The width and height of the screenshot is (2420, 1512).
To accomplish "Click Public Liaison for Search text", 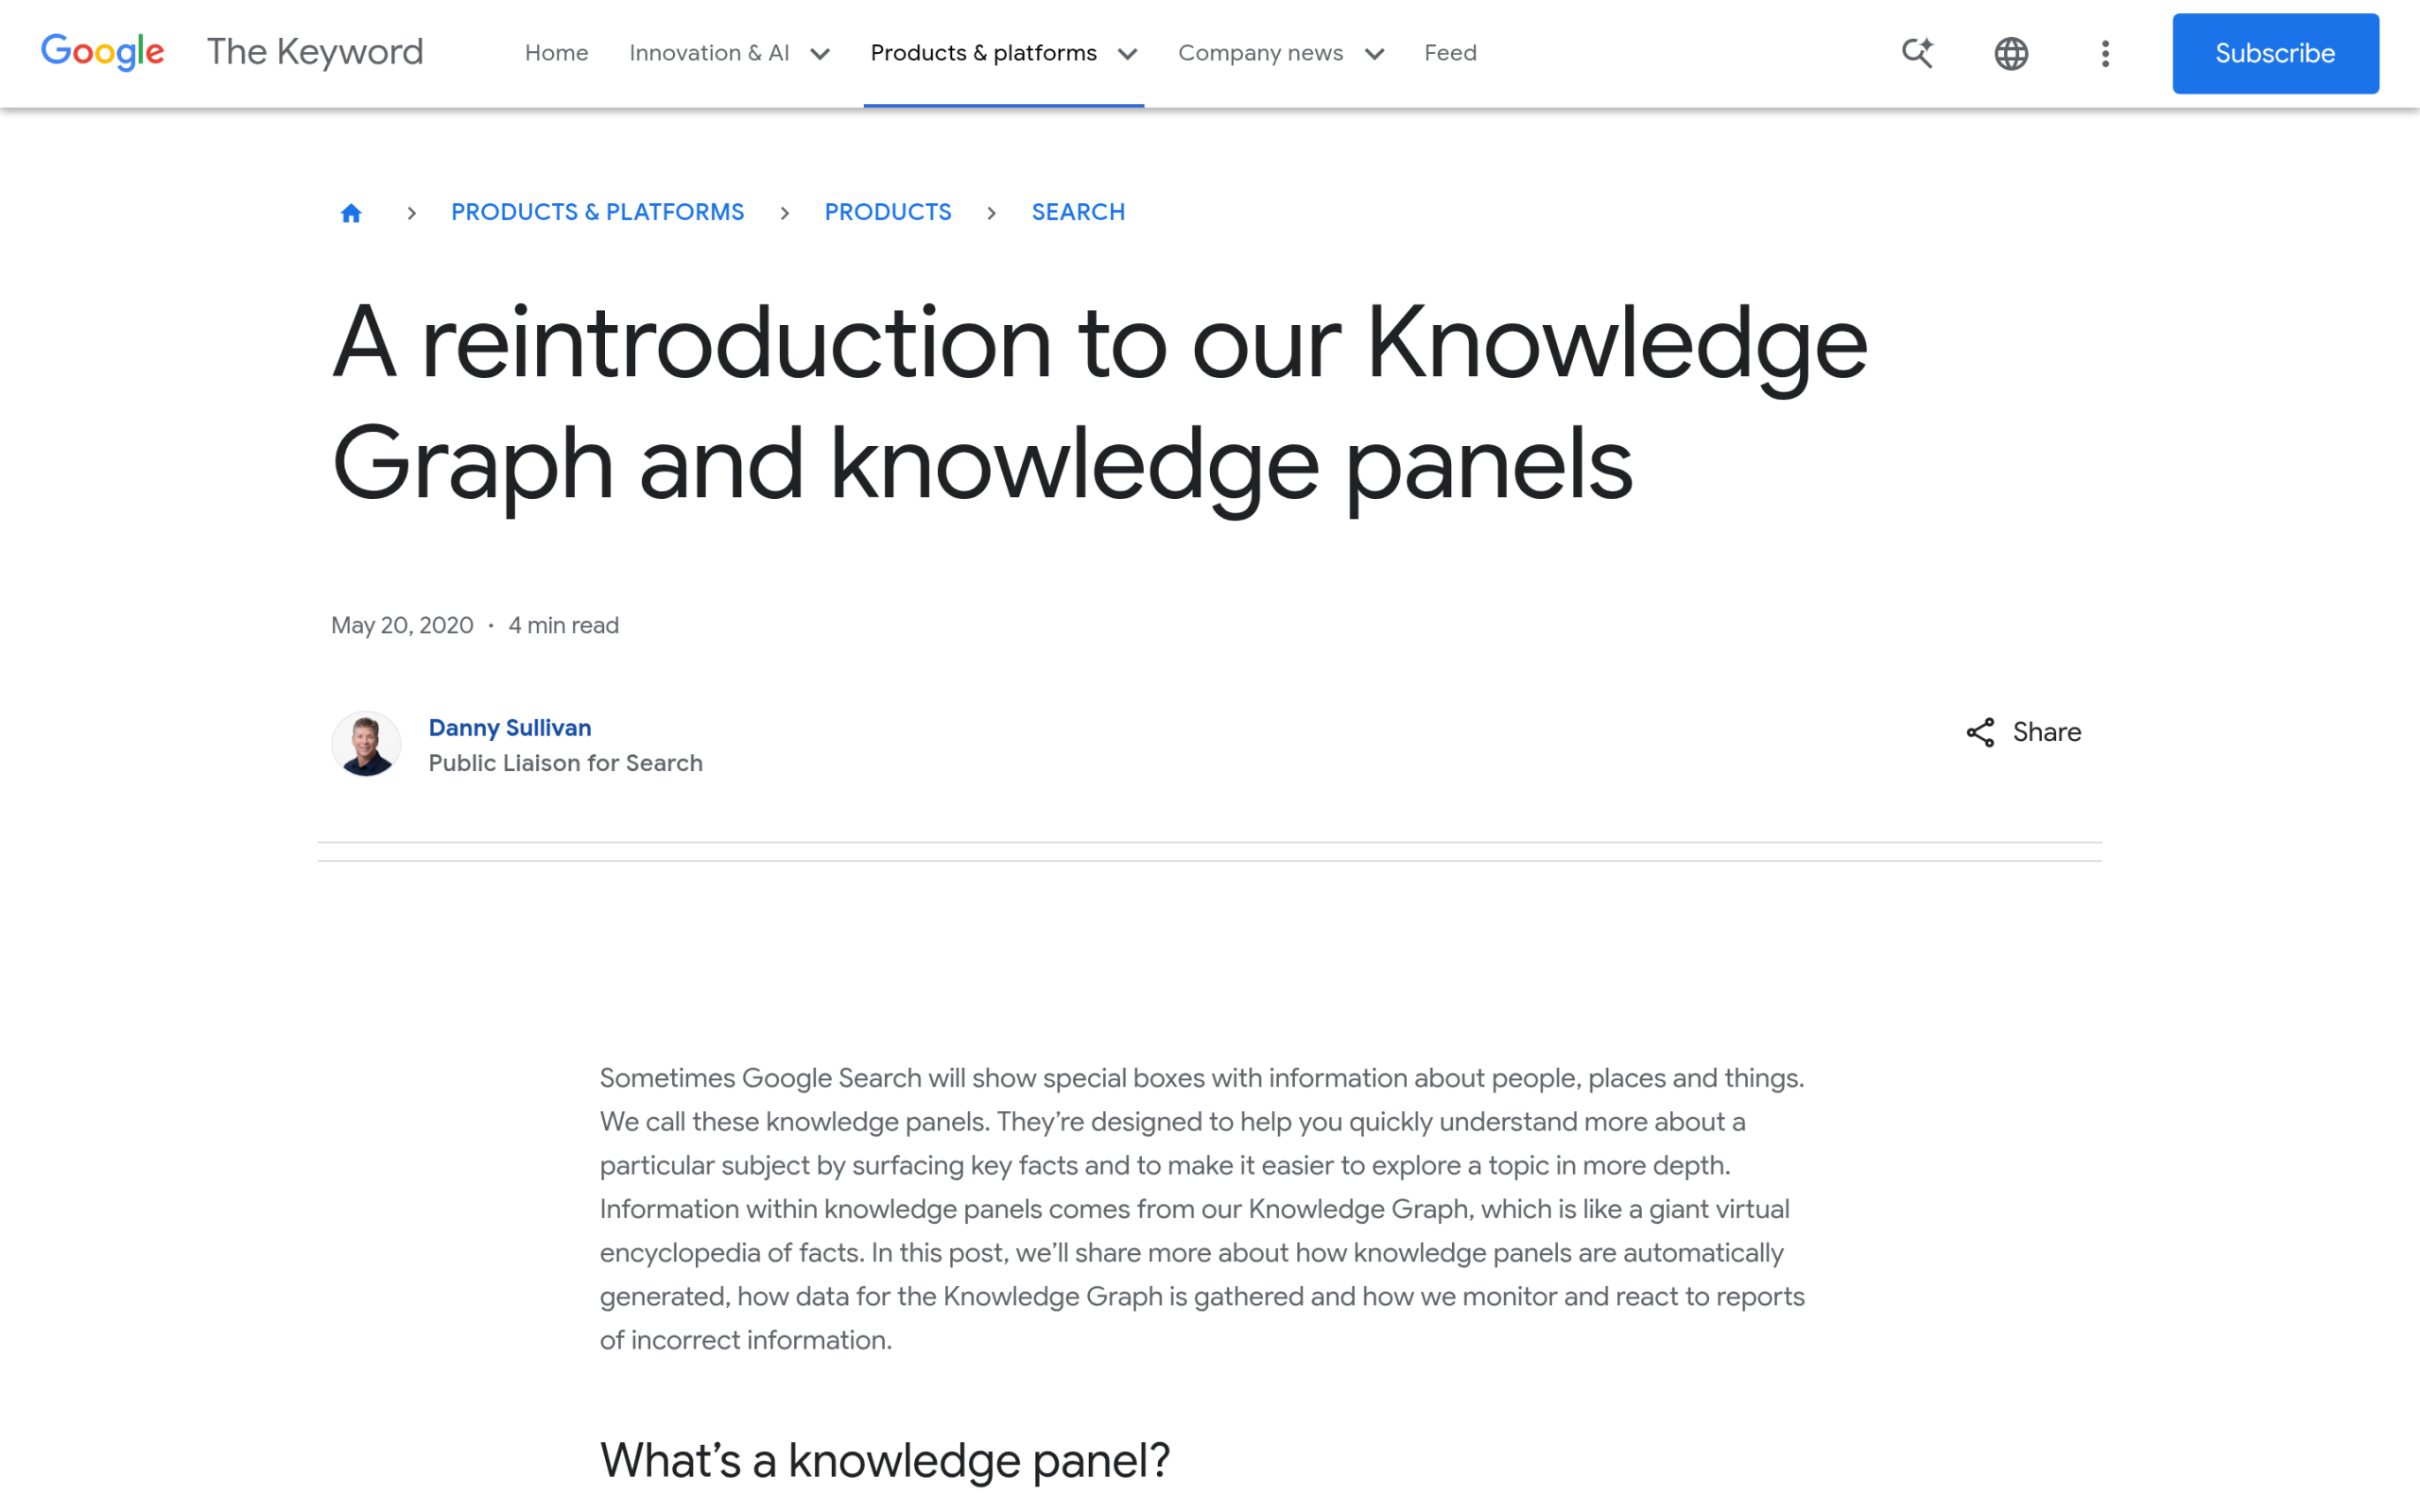I will 565,763.
